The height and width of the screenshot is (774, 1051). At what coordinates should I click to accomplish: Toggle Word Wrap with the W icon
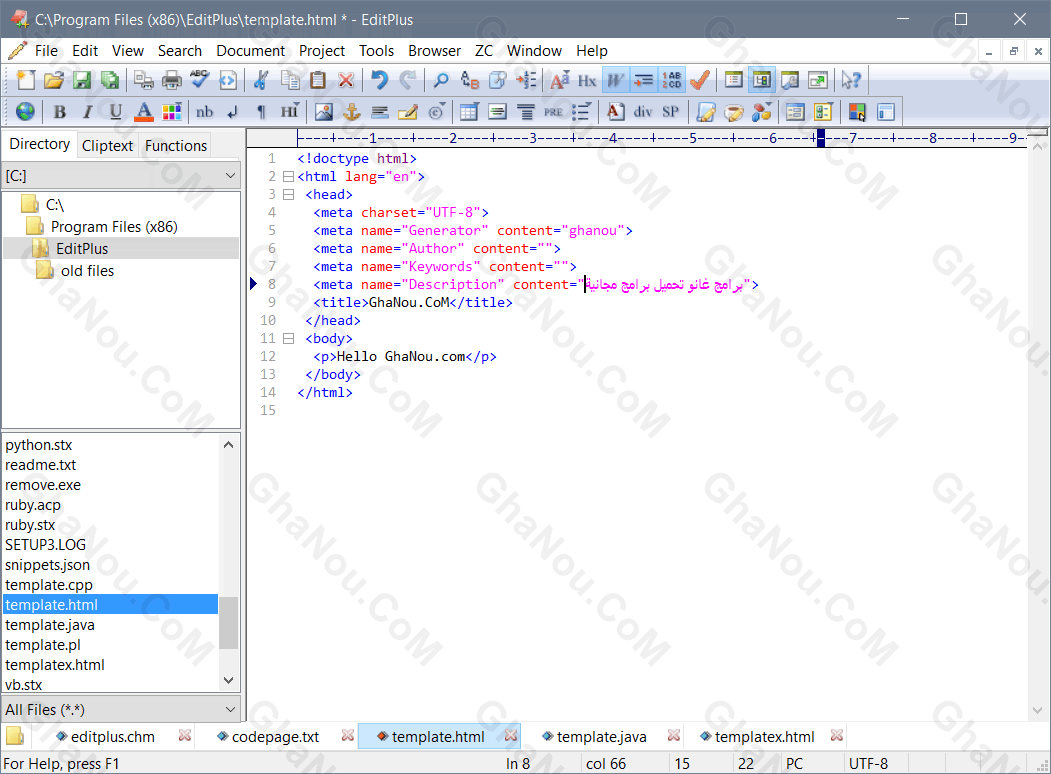coord(615,80)
